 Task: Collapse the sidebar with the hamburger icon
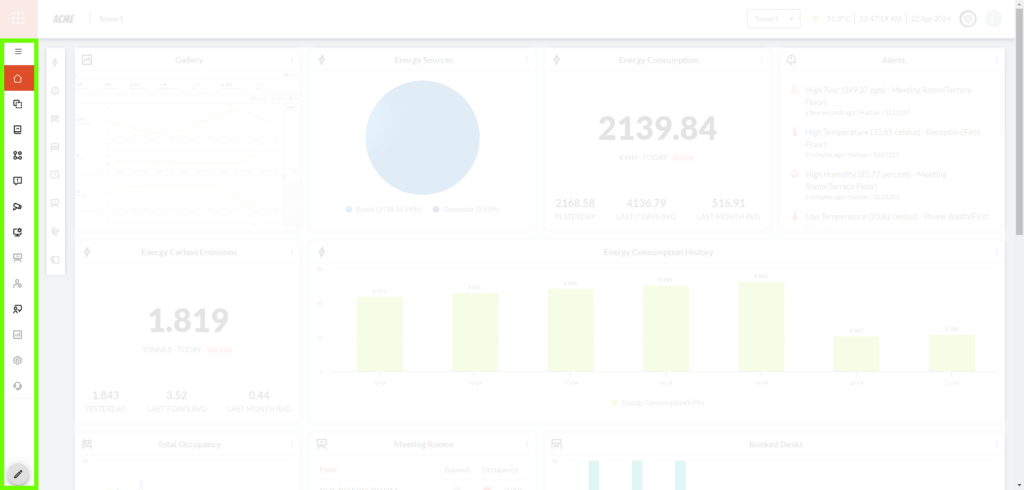(x=18, y=51)
